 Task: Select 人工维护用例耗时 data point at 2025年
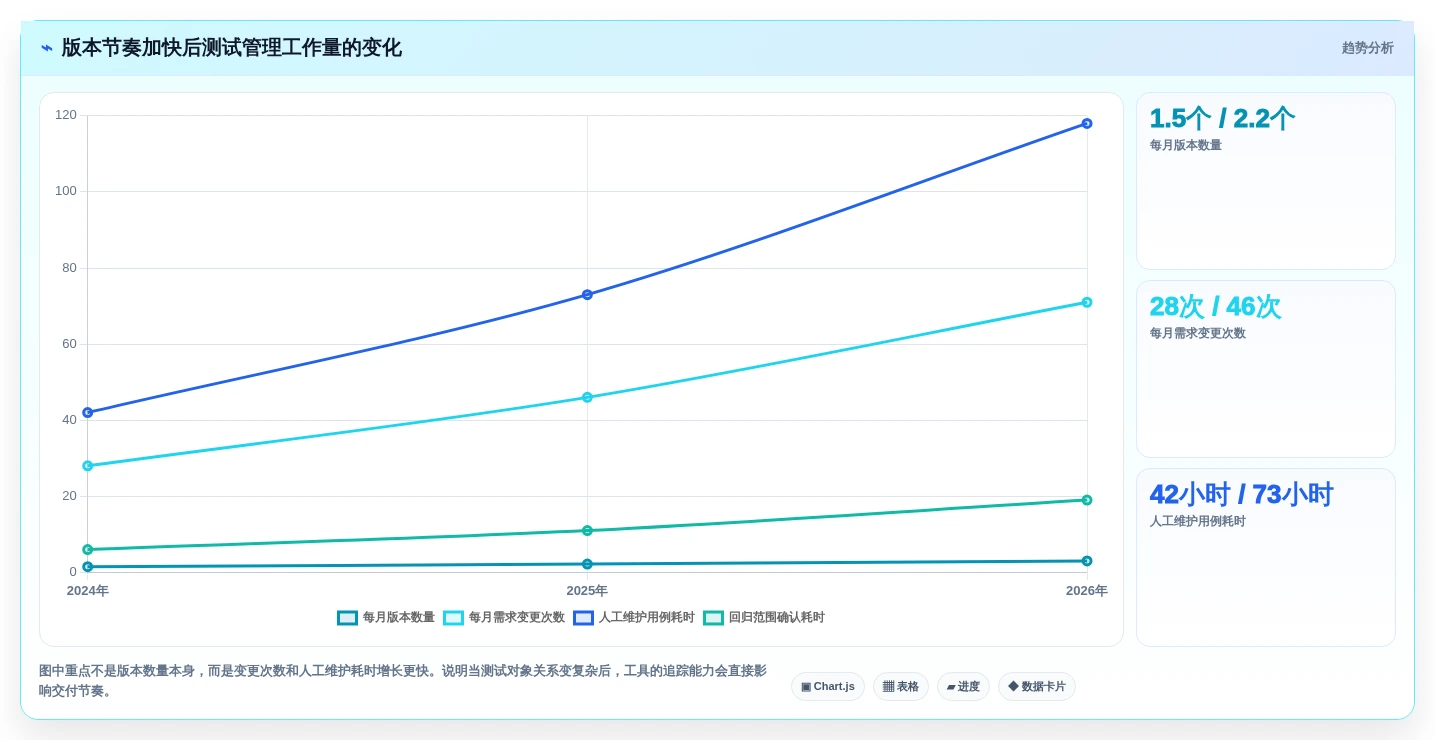(587, 295)
